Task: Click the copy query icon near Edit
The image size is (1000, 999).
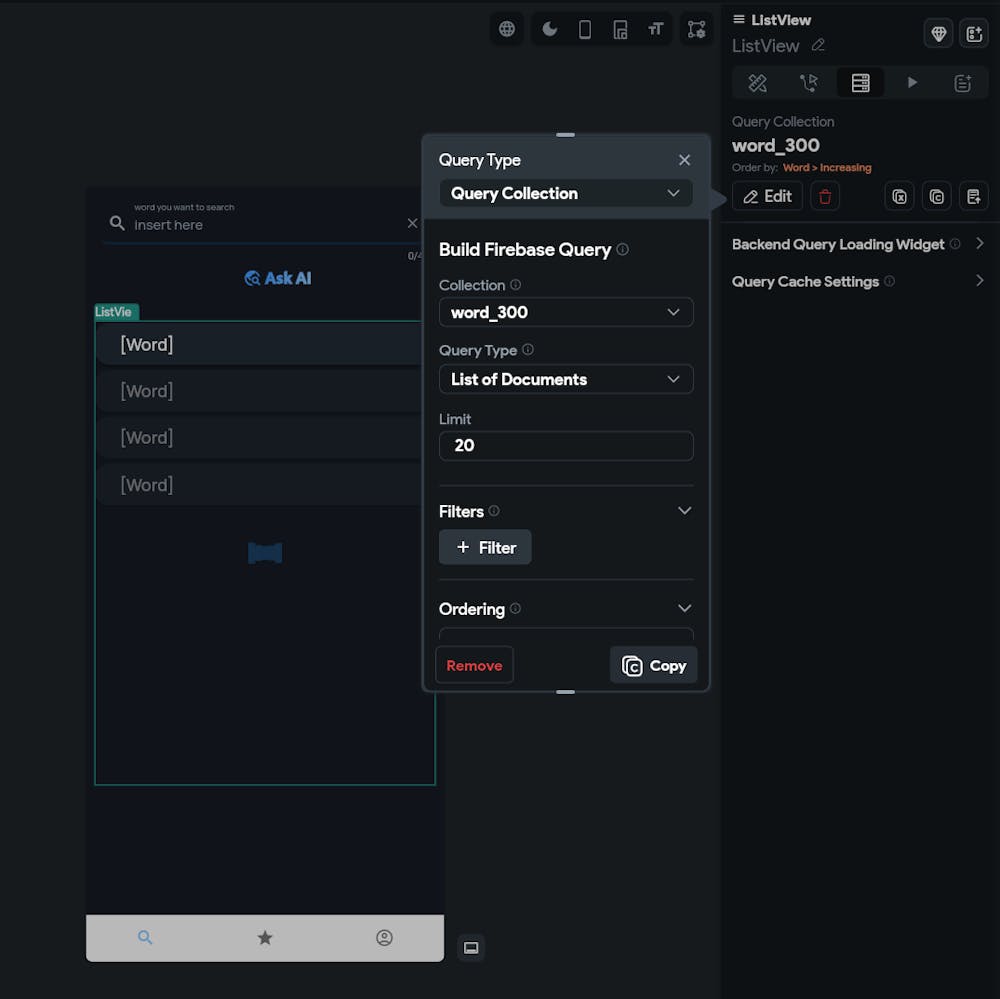Action: point(936,196)
